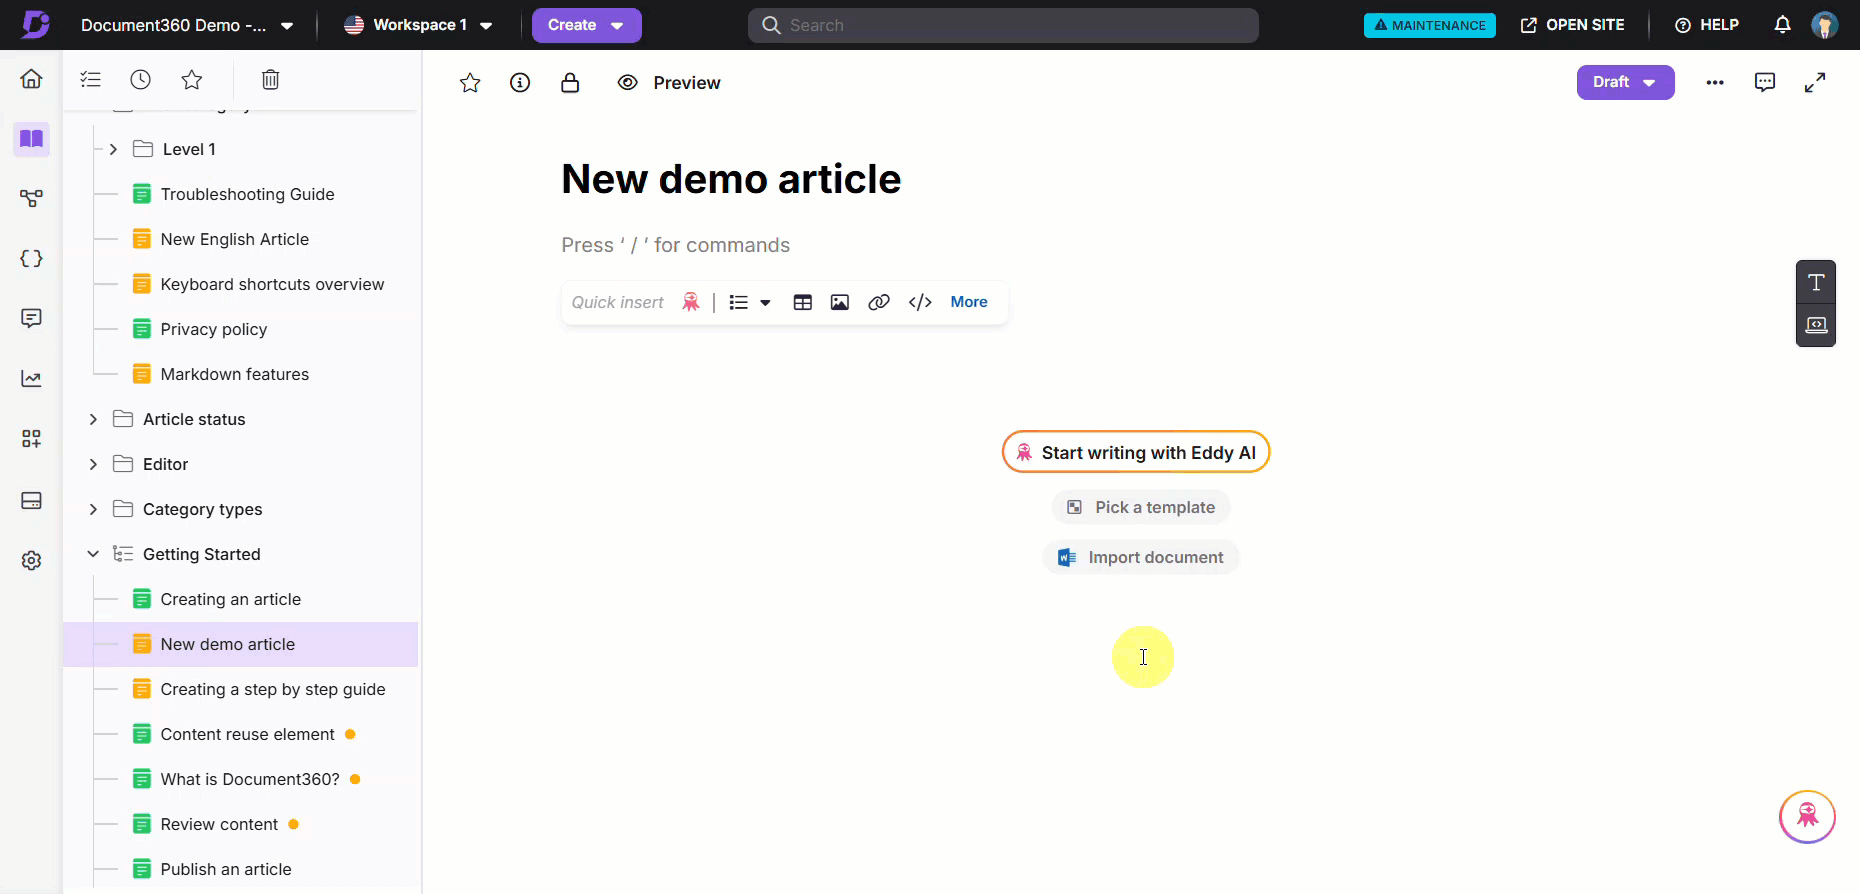Insert a code block from quick insert

920,302
